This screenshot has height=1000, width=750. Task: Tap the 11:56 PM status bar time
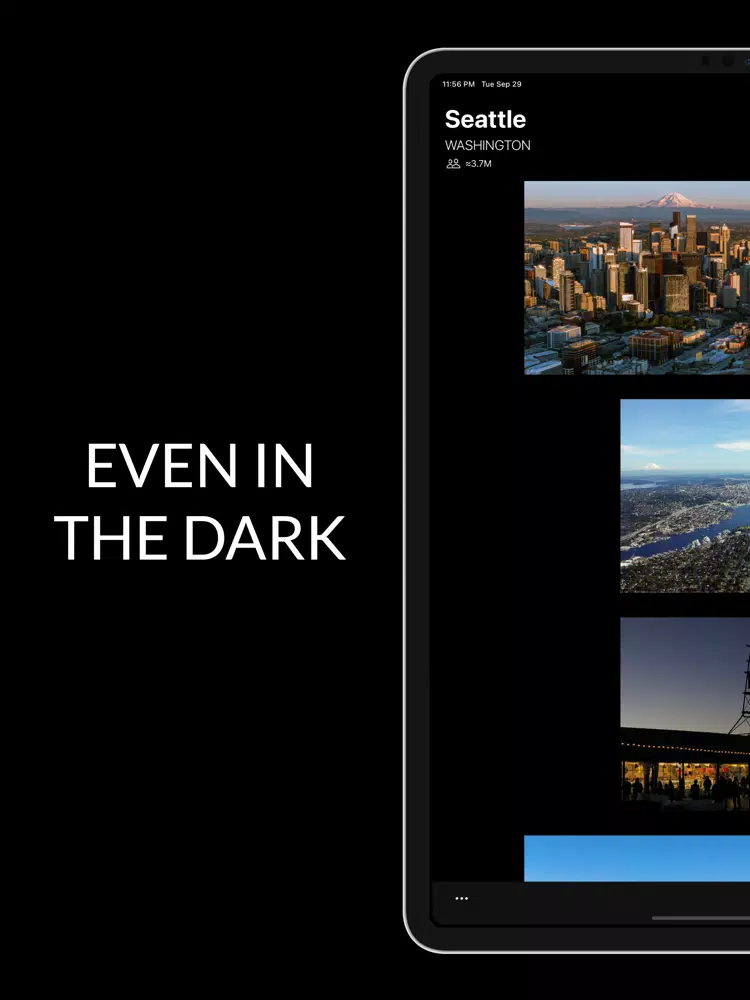459,84
